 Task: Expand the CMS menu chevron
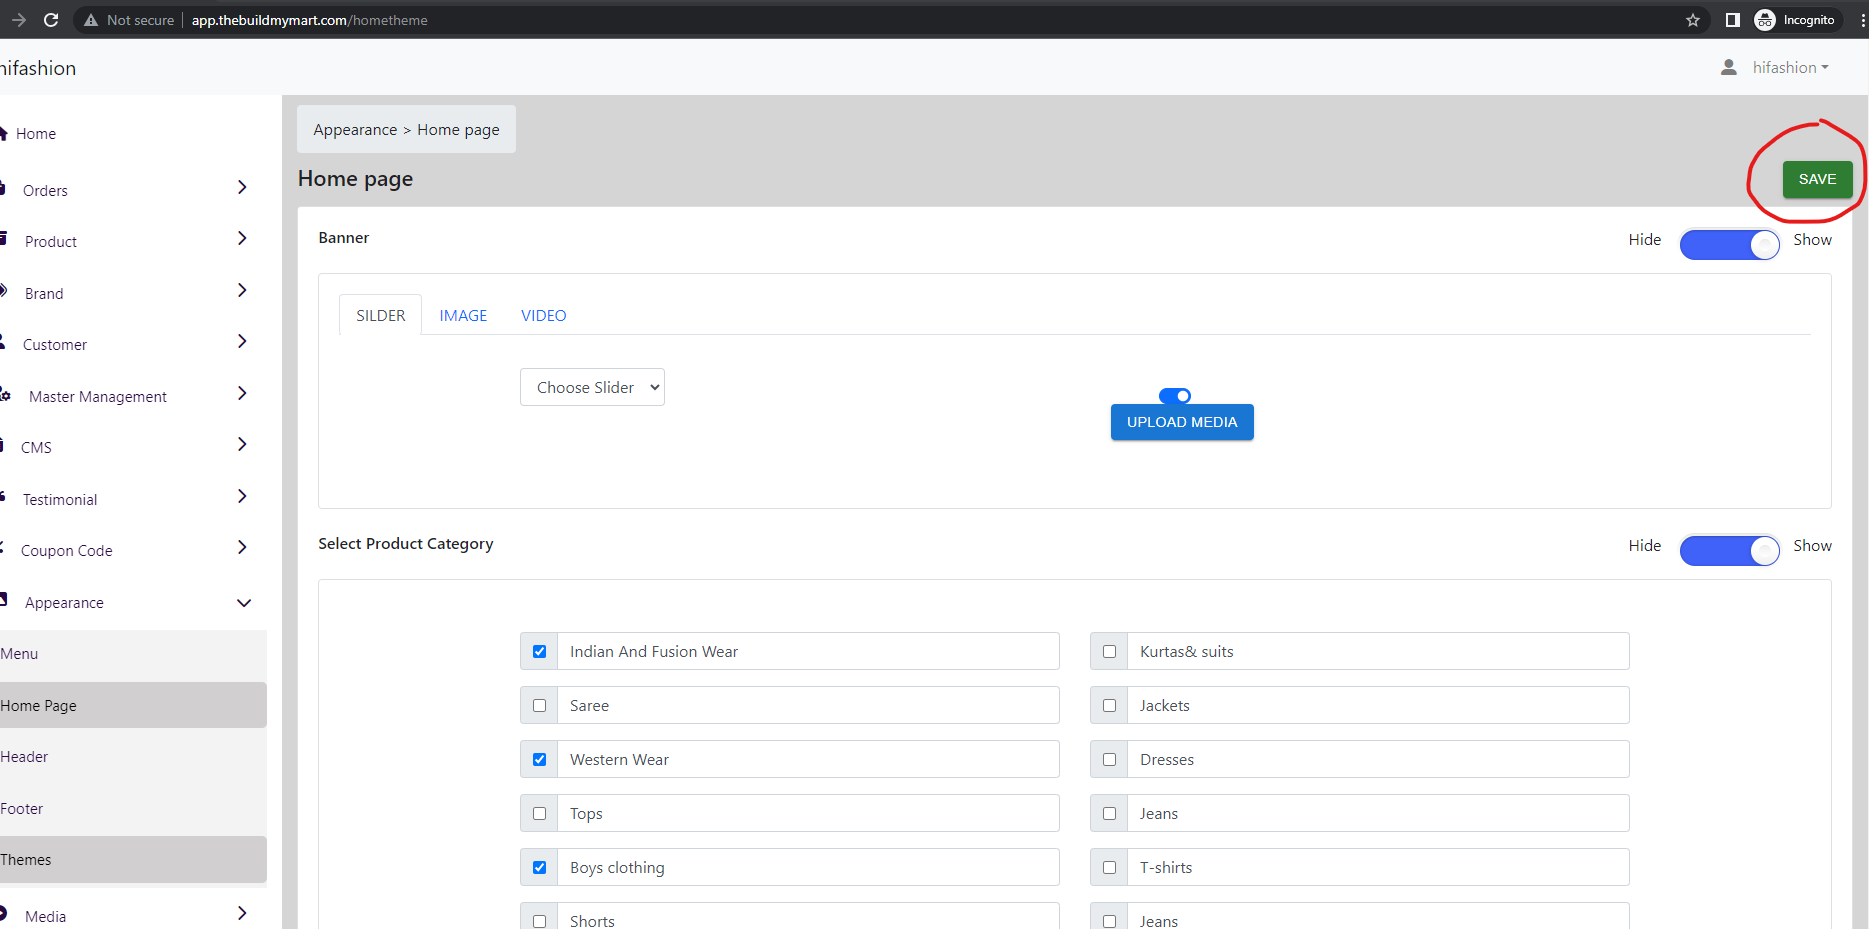click(242, 444)
